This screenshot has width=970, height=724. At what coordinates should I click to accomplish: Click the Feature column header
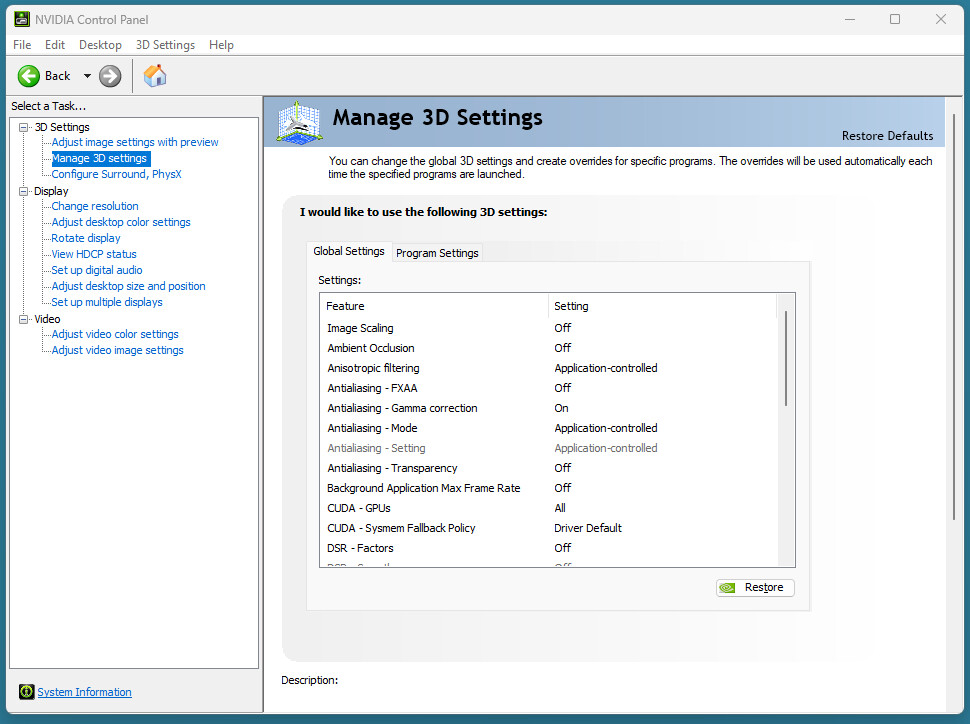click(434, 306)
